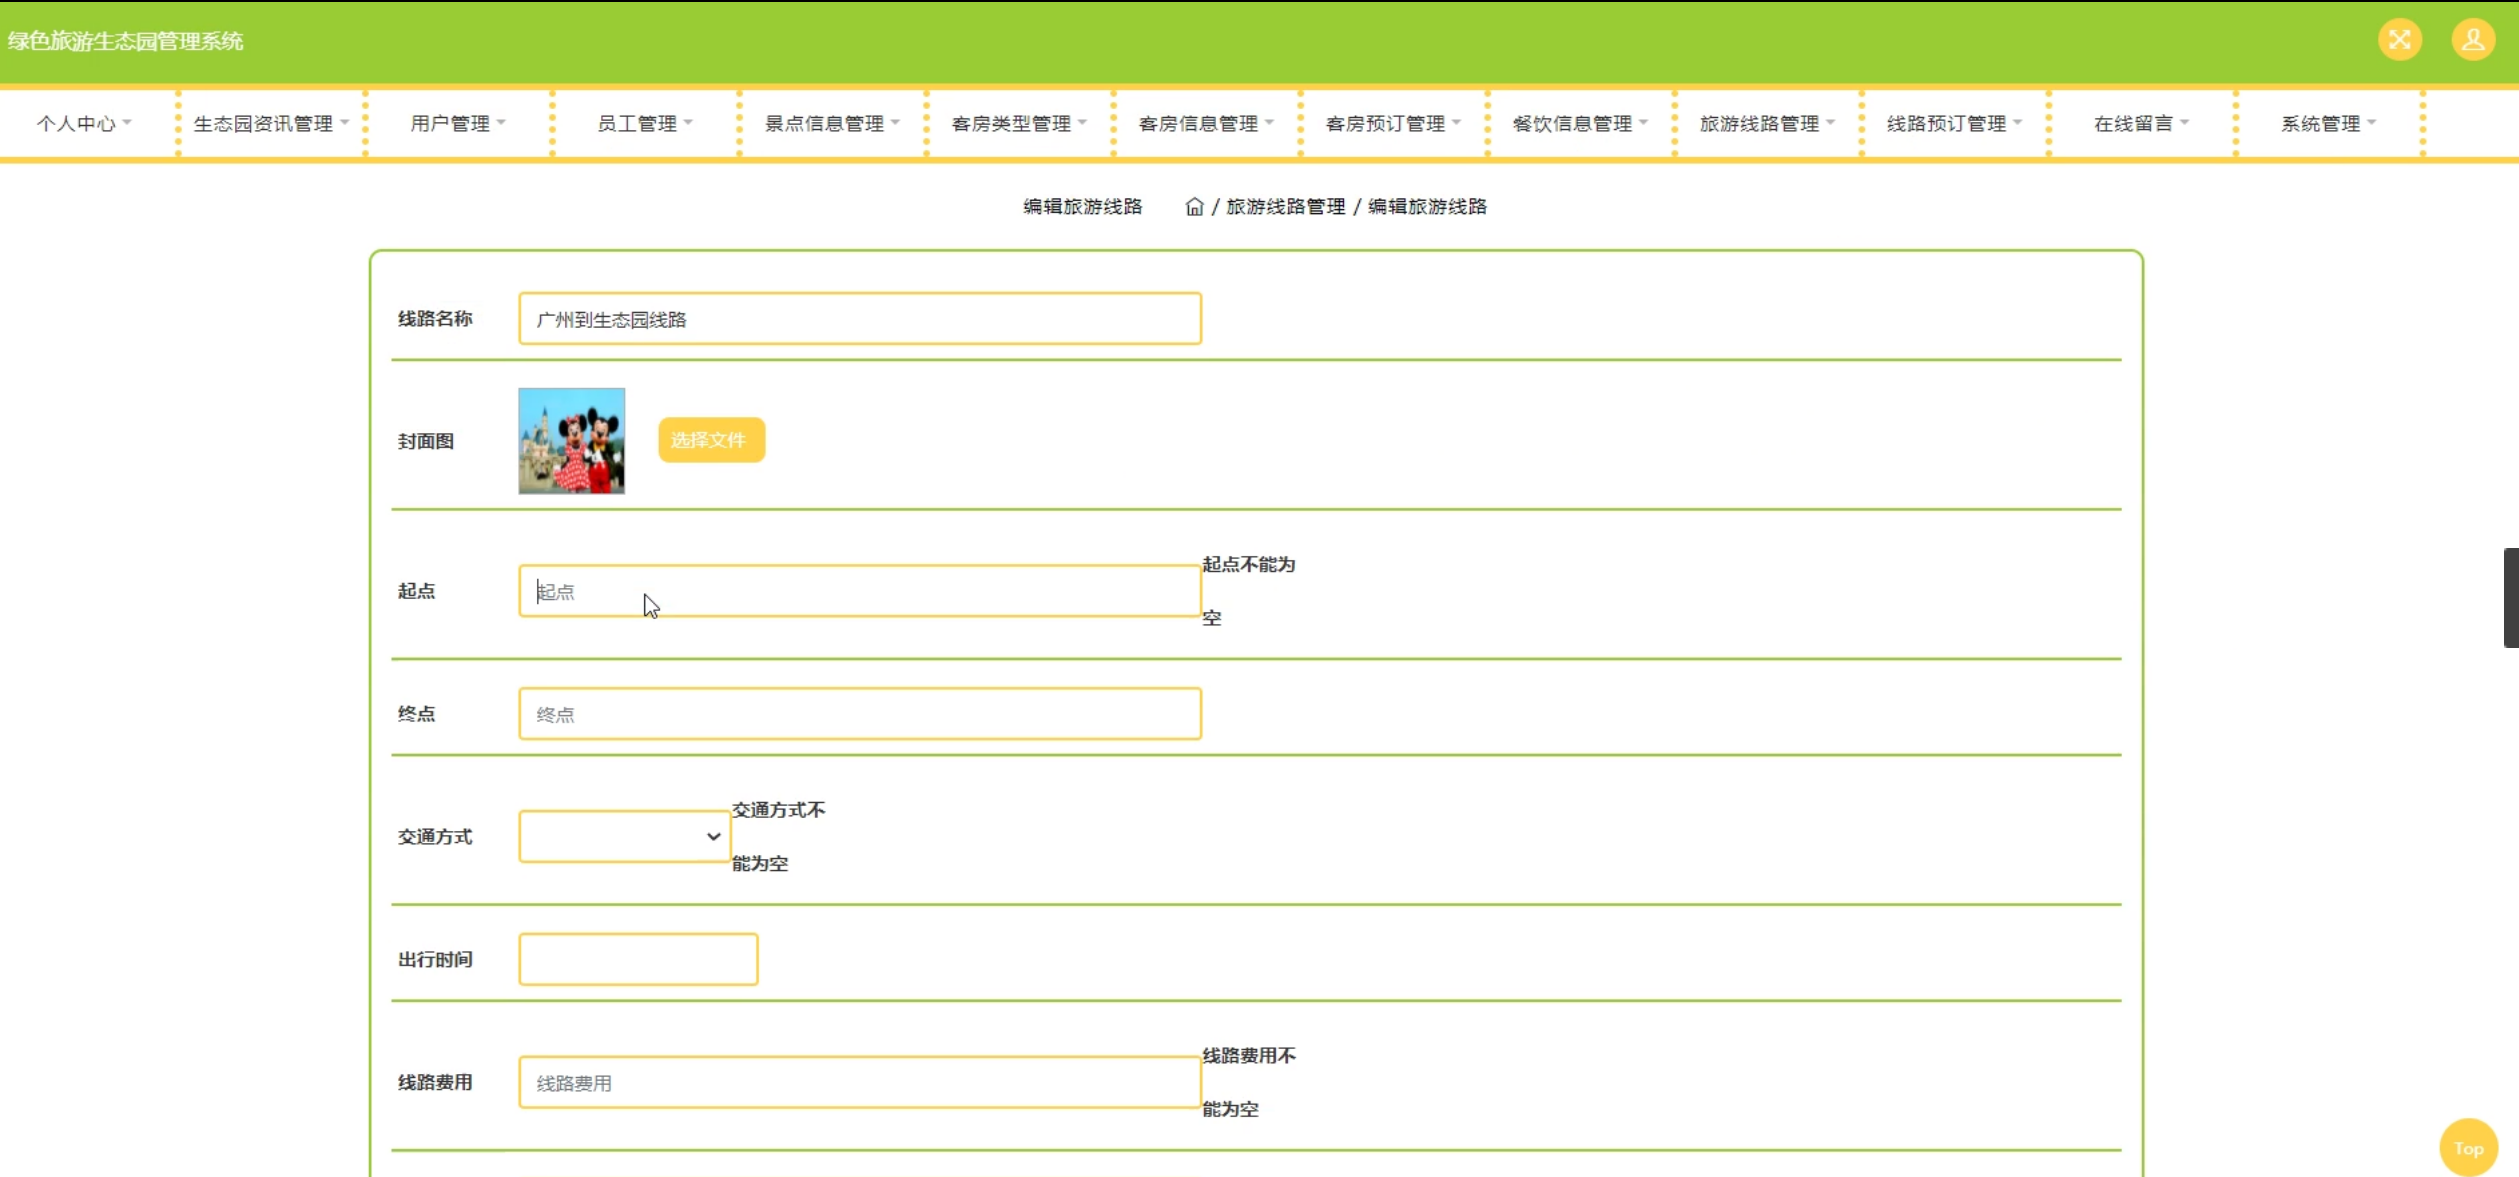This screenshot has height=1177, width=2519.
Task: Click the 线路费用 input field
Action: tap(859, 1083)
